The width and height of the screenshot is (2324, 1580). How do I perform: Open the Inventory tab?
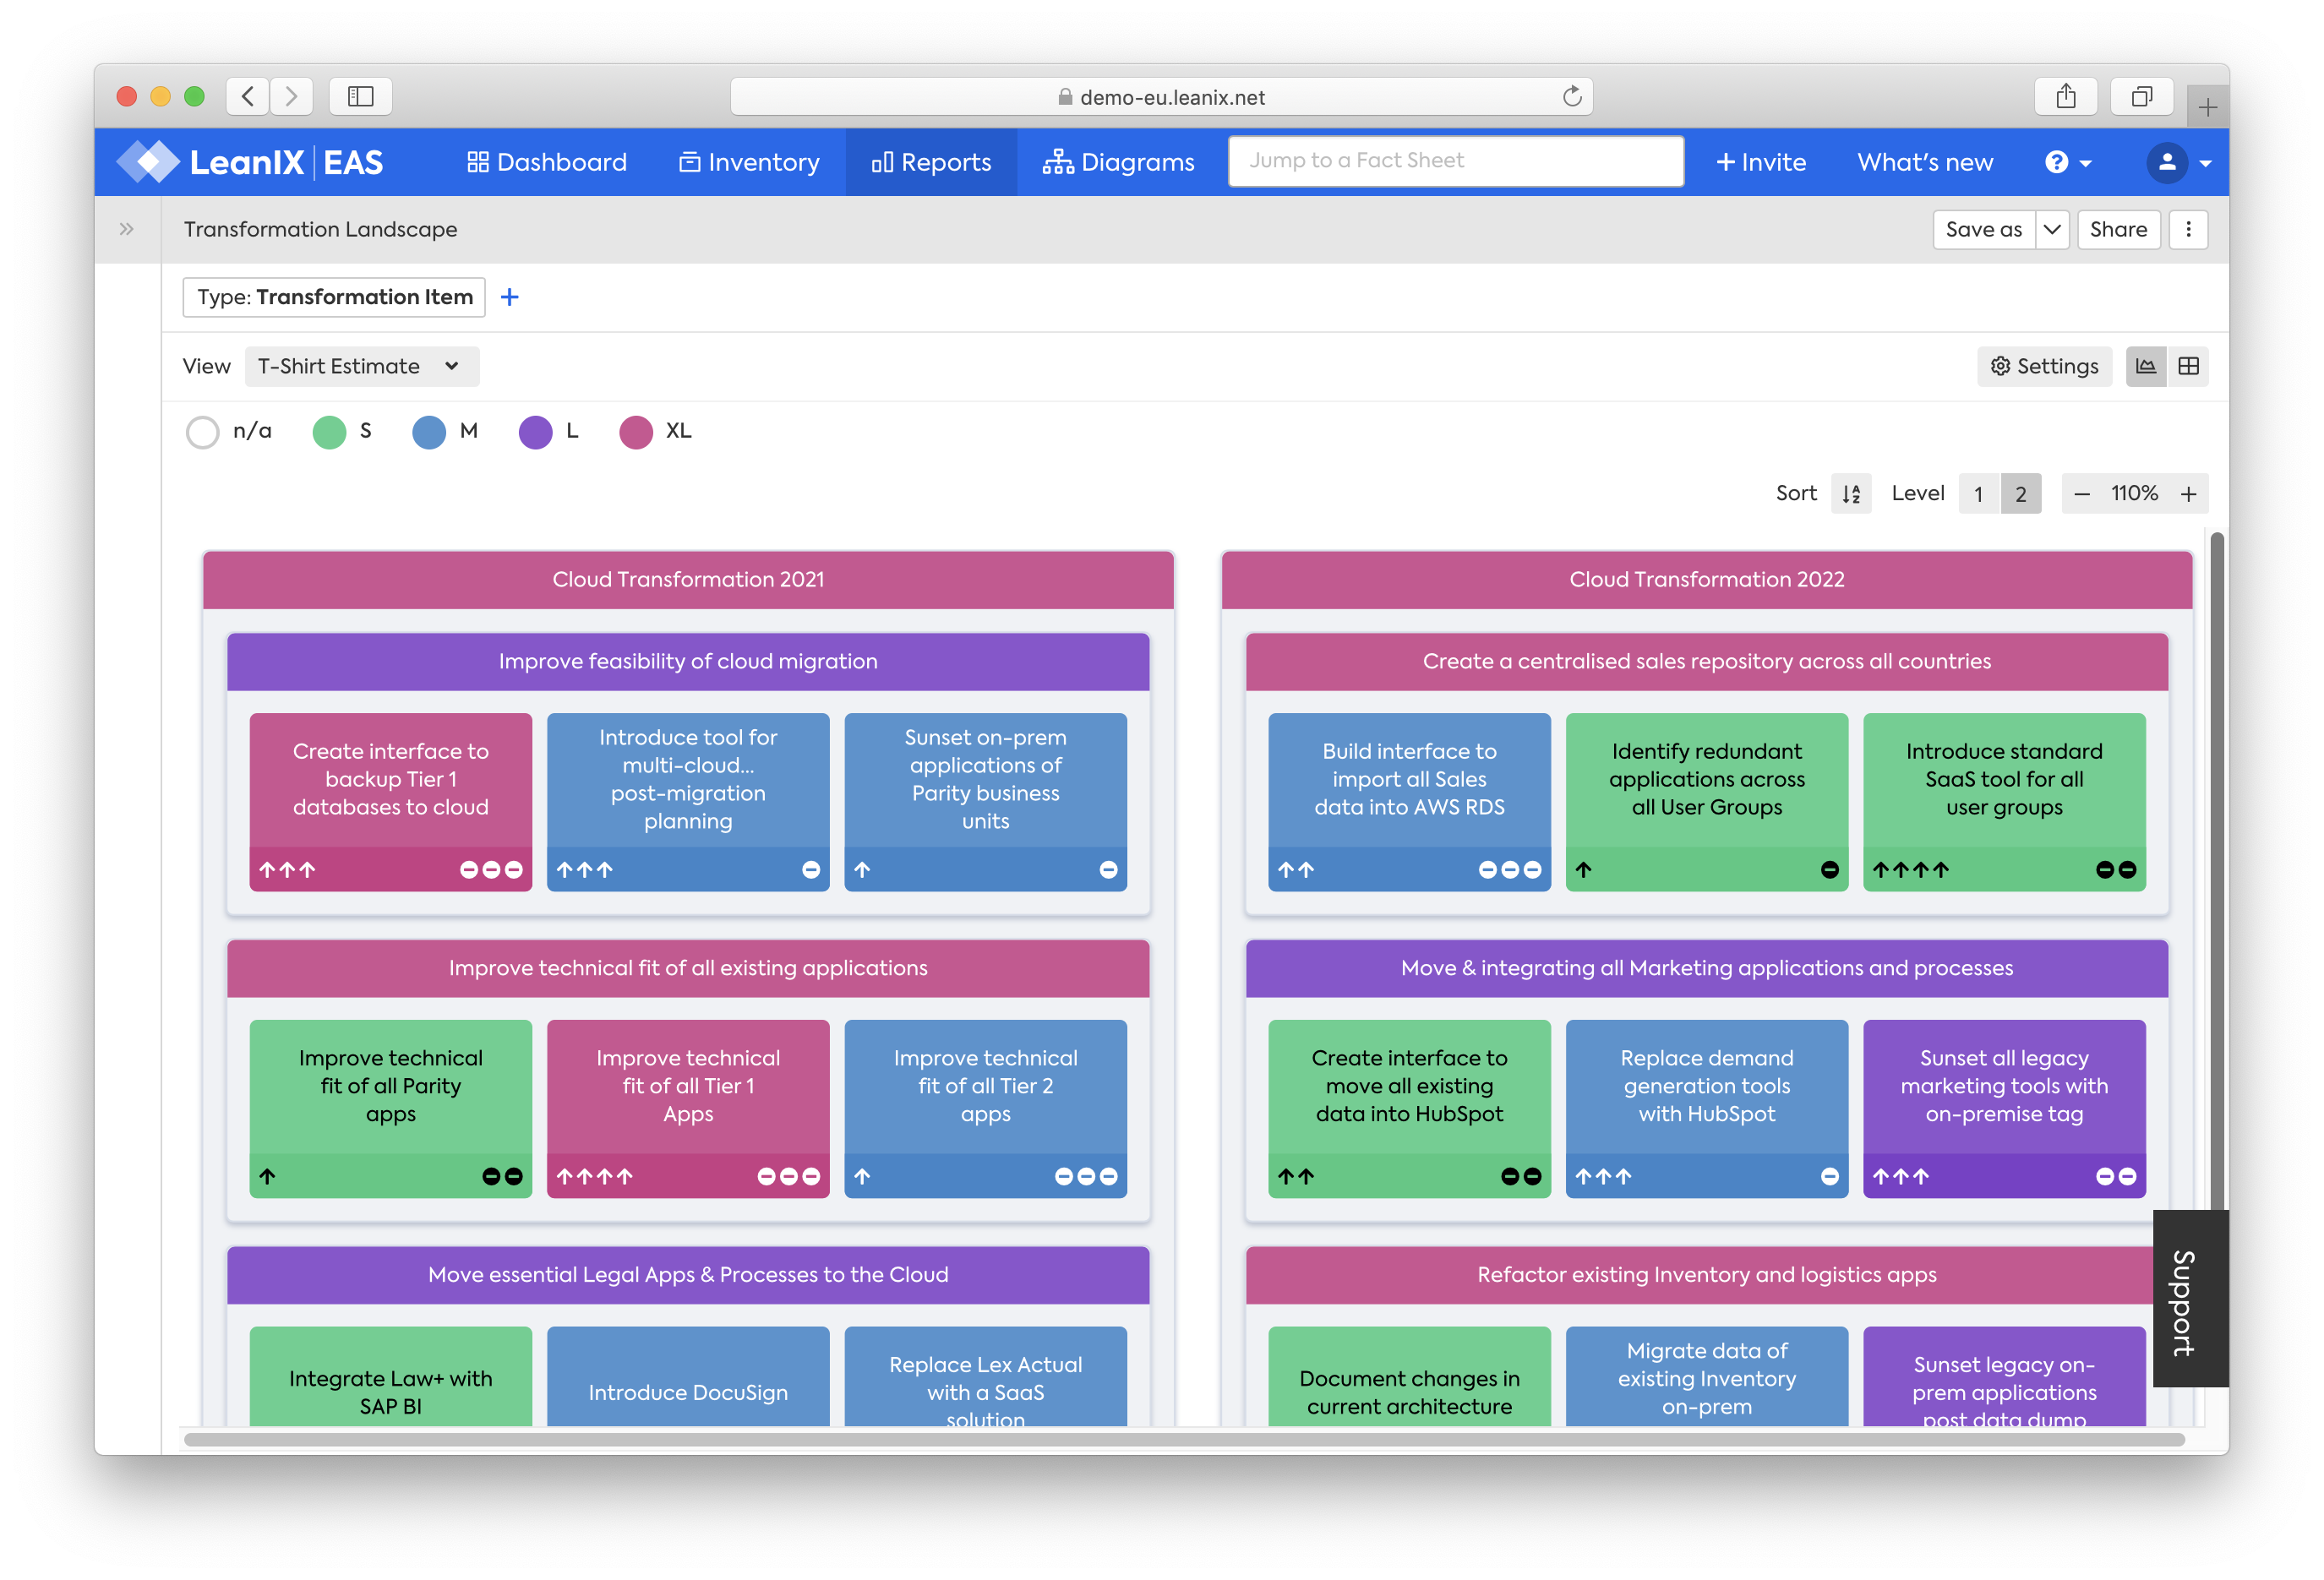coord(749,162)
